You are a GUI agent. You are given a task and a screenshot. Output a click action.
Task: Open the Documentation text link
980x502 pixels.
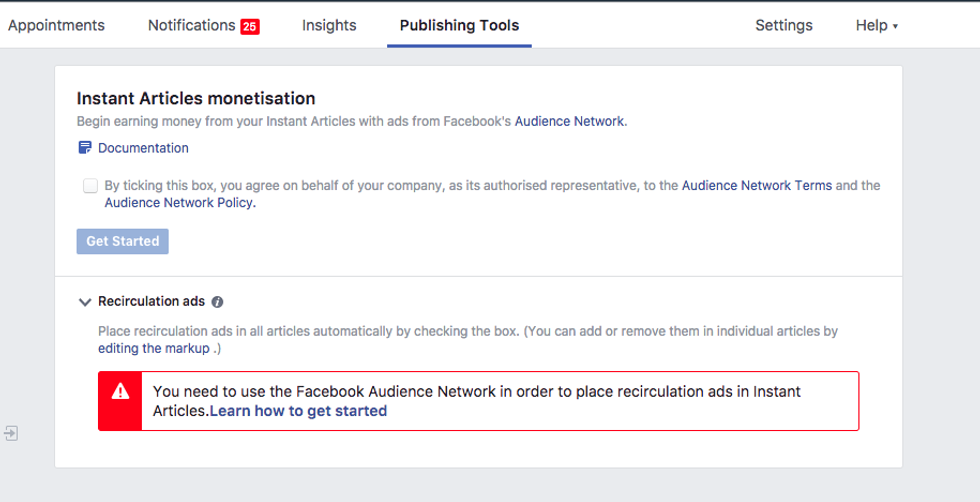[x=143, y=148]
